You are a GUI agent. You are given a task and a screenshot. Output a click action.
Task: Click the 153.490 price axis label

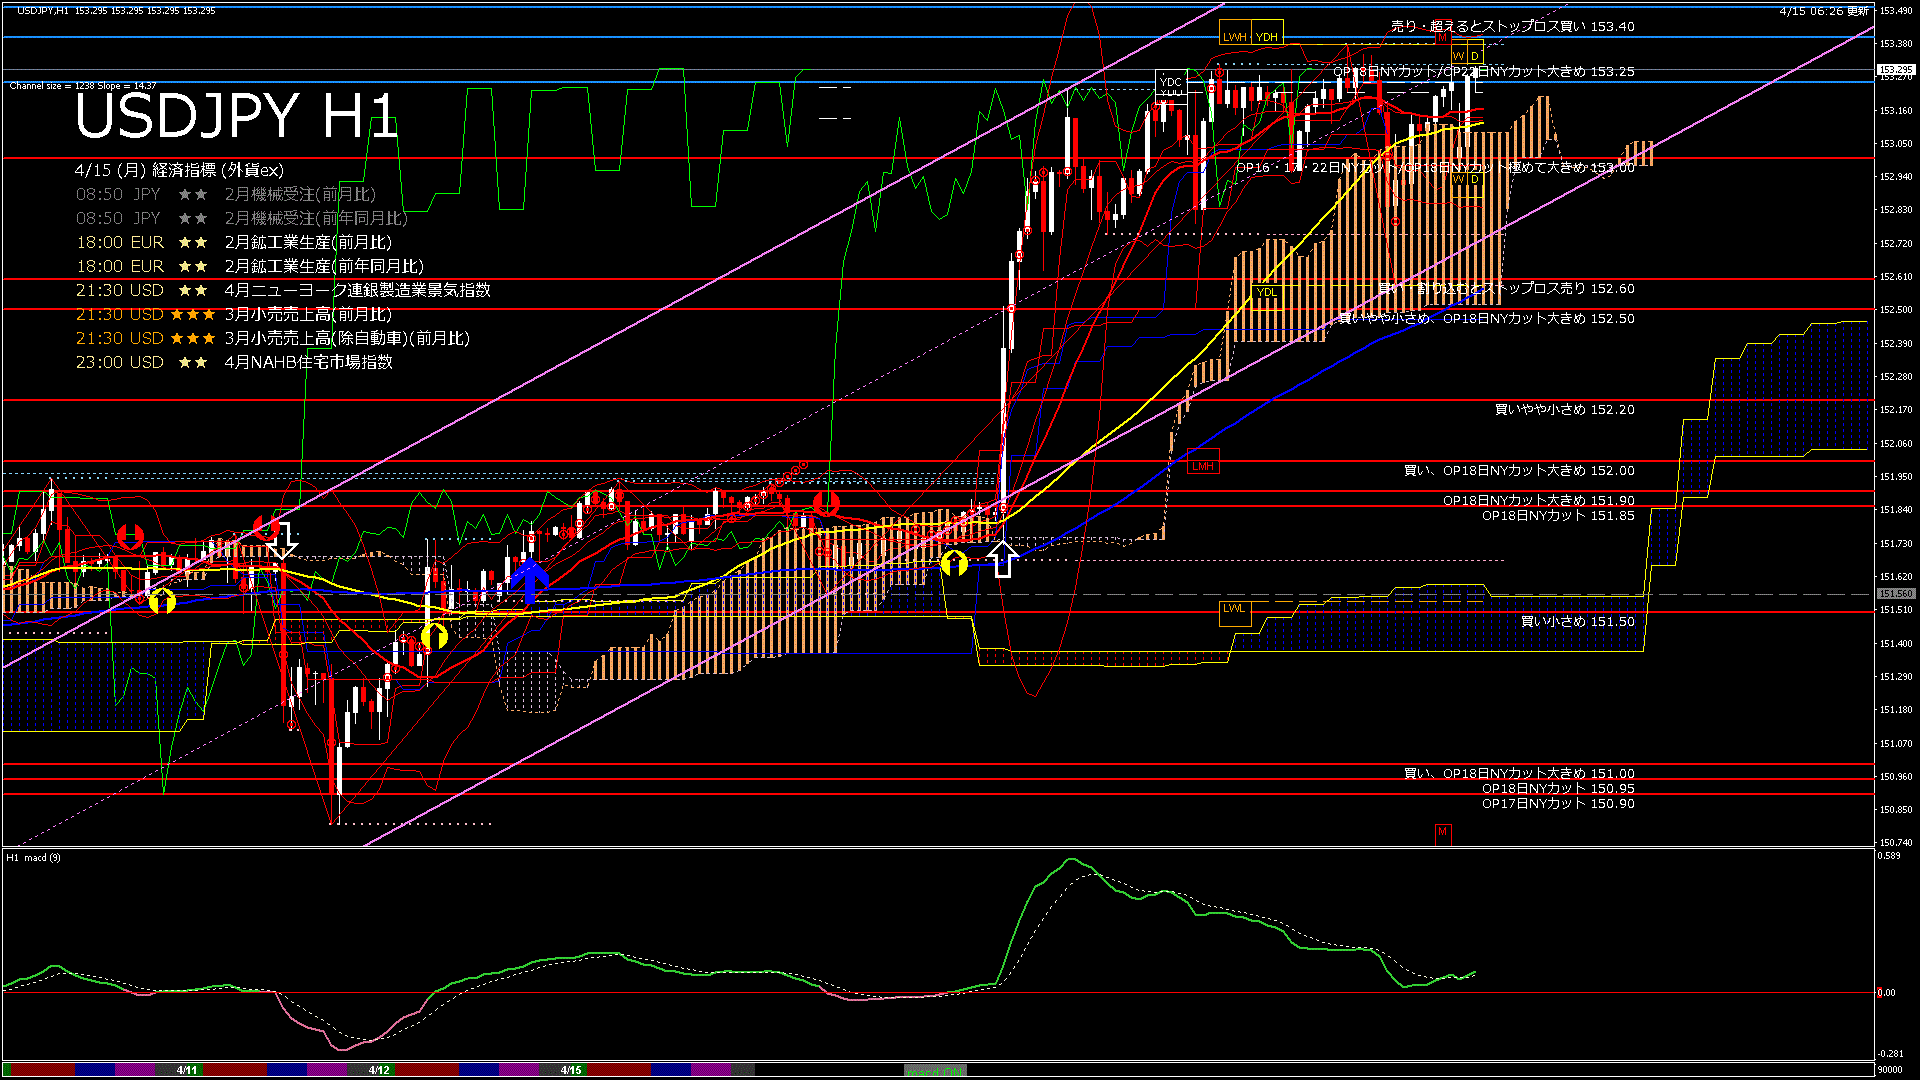click(1896, 10)
